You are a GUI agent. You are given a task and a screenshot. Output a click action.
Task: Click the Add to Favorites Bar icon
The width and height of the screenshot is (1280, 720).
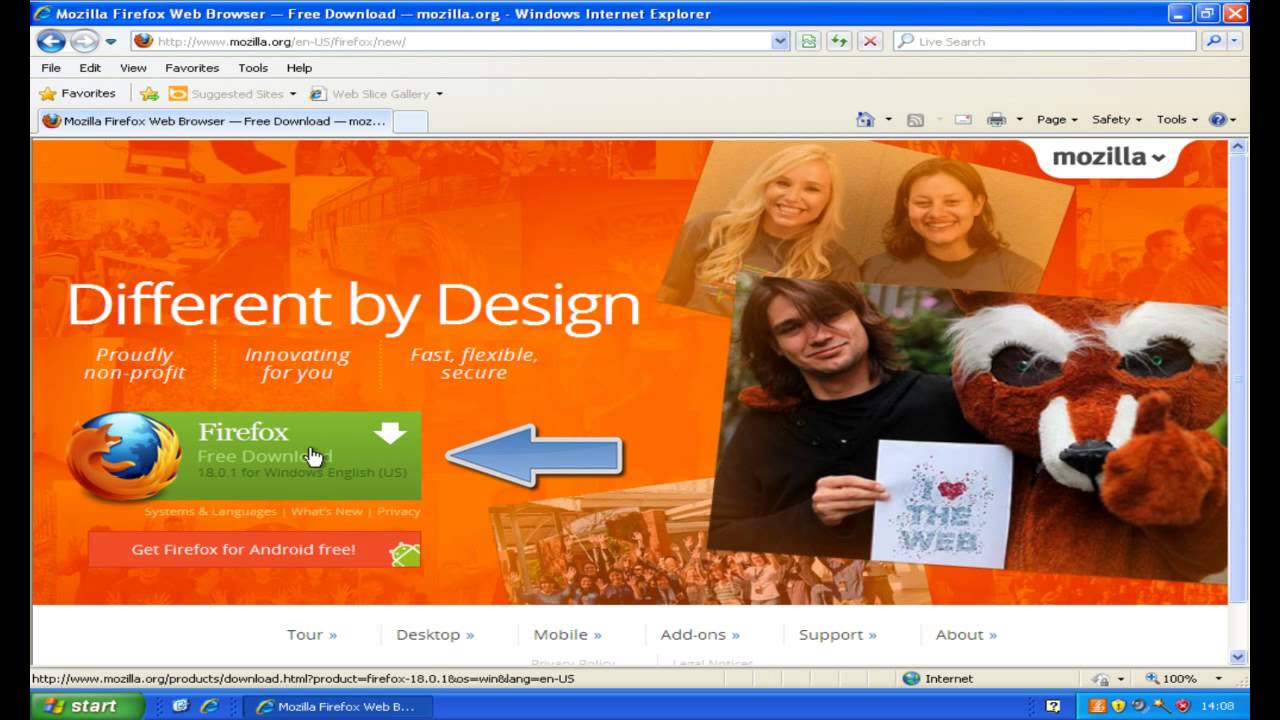[149, 93]
